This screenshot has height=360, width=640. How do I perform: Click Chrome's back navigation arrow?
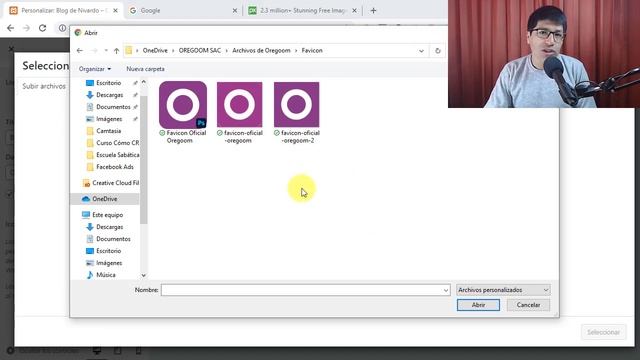10,28
